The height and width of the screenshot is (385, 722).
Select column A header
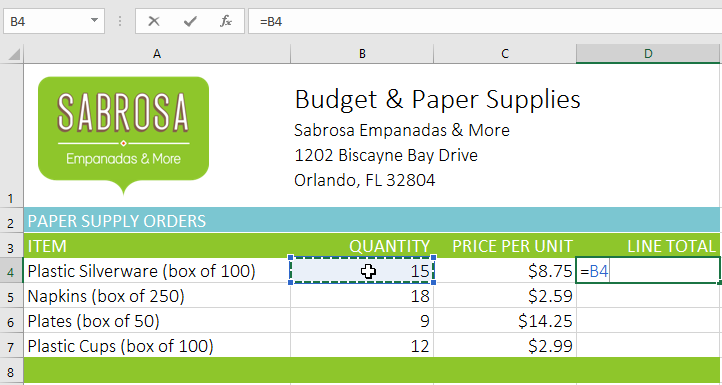click(x=157, y=54)
